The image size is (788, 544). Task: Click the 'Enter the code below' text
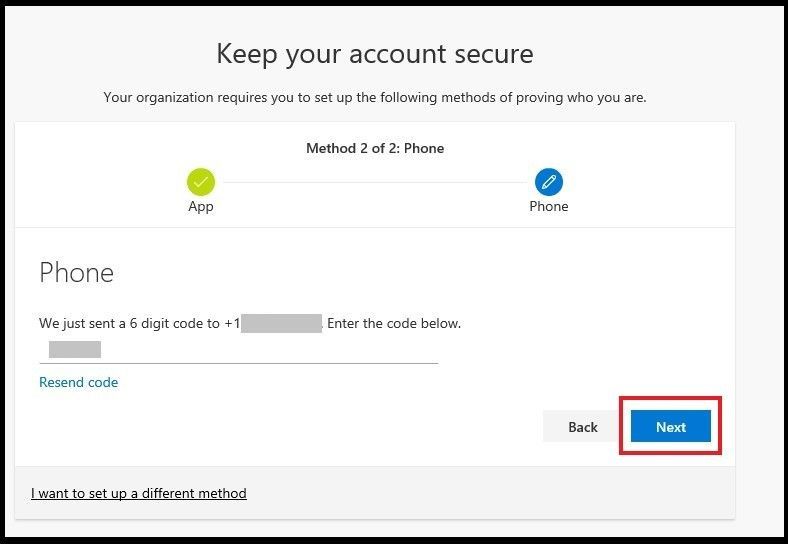(394, 323)
